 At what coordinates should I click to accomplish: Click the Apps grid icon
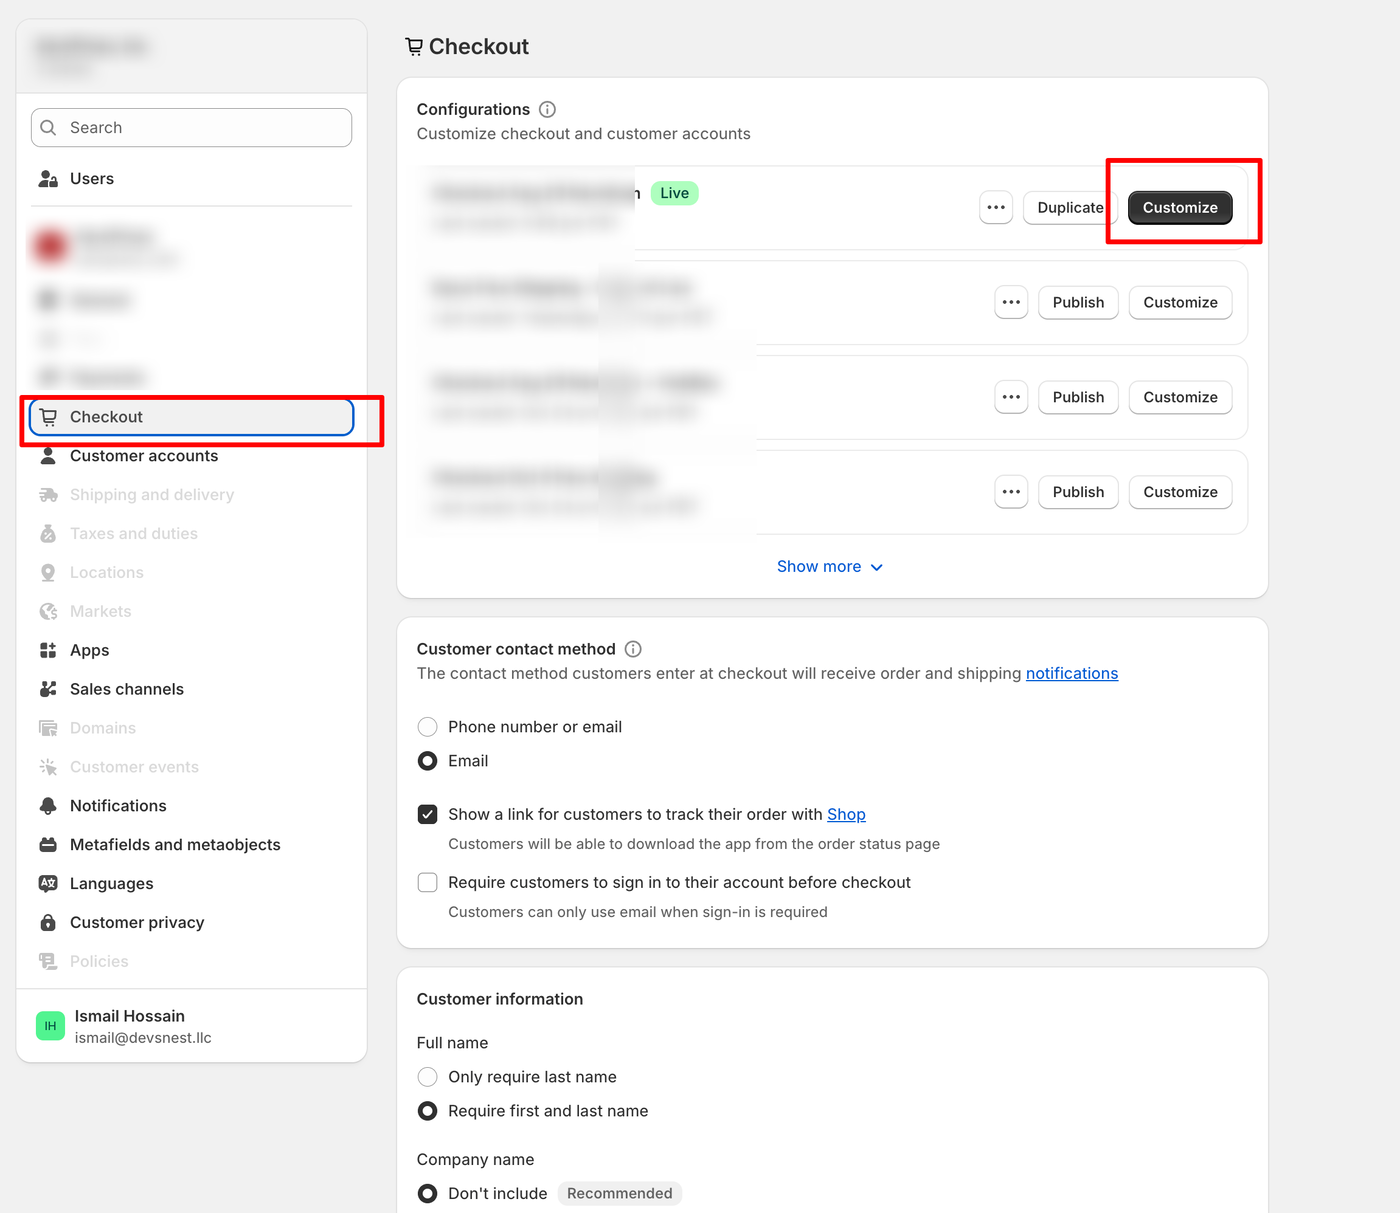[x=48, y=651]
